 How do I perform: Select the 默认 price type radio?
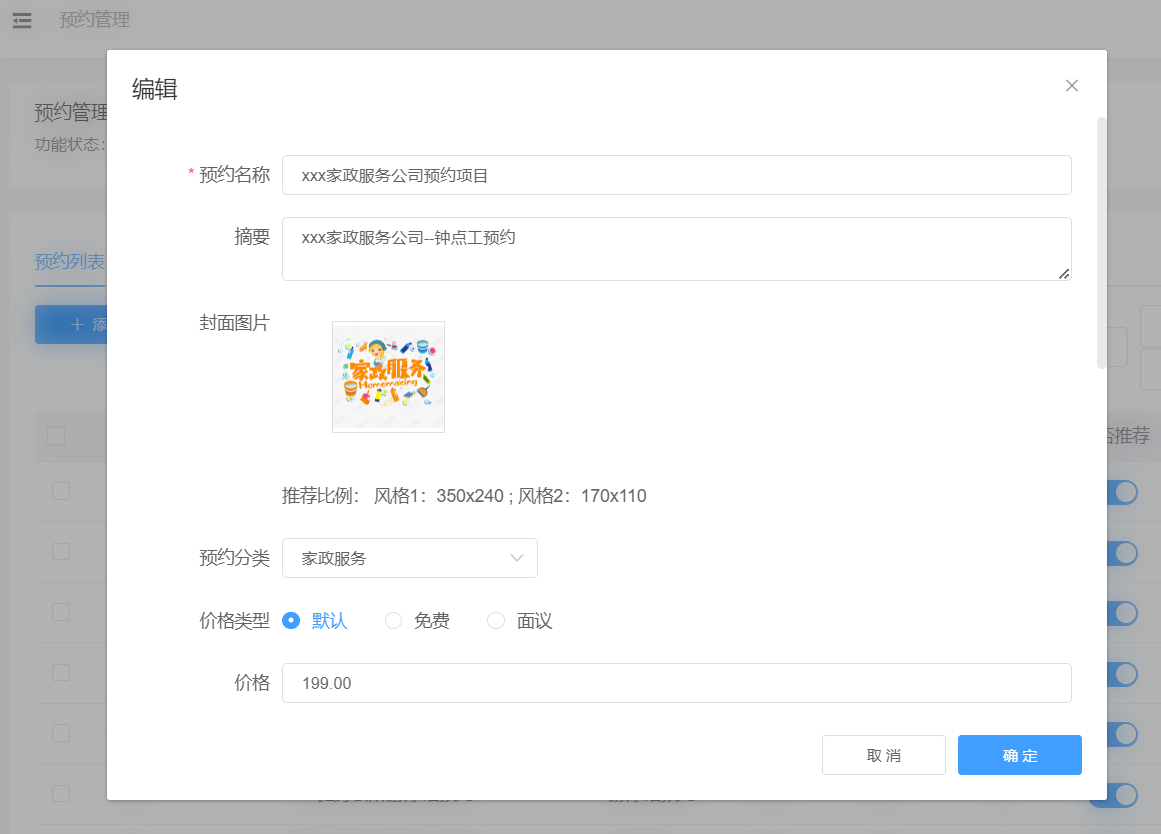click(x=292, y=621)
